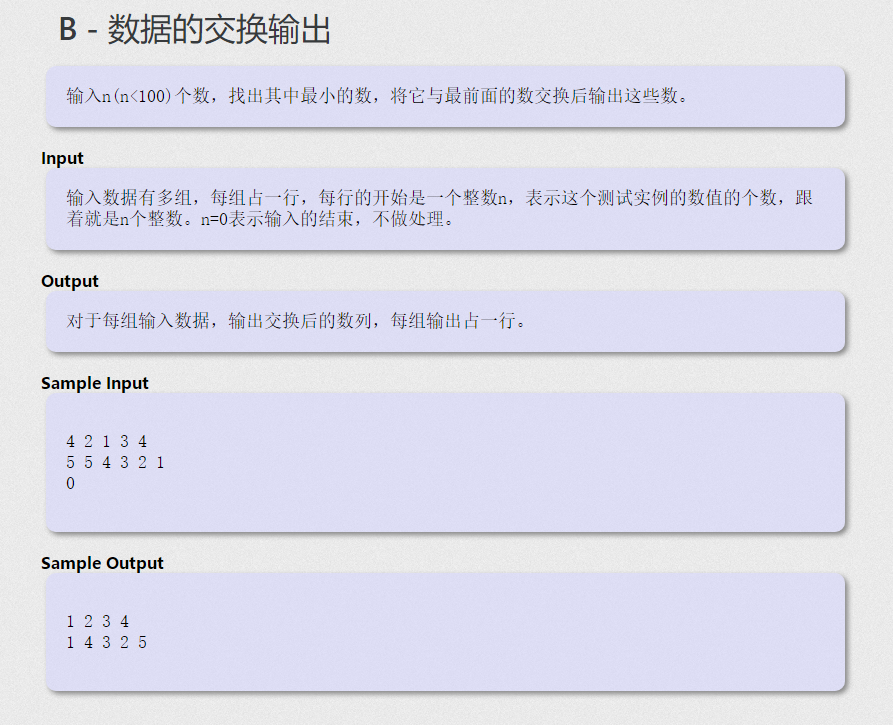Click sample output line '1 4 3 2 5'
893x725 pixels.
pyautogui.click(x=106, y=642)
